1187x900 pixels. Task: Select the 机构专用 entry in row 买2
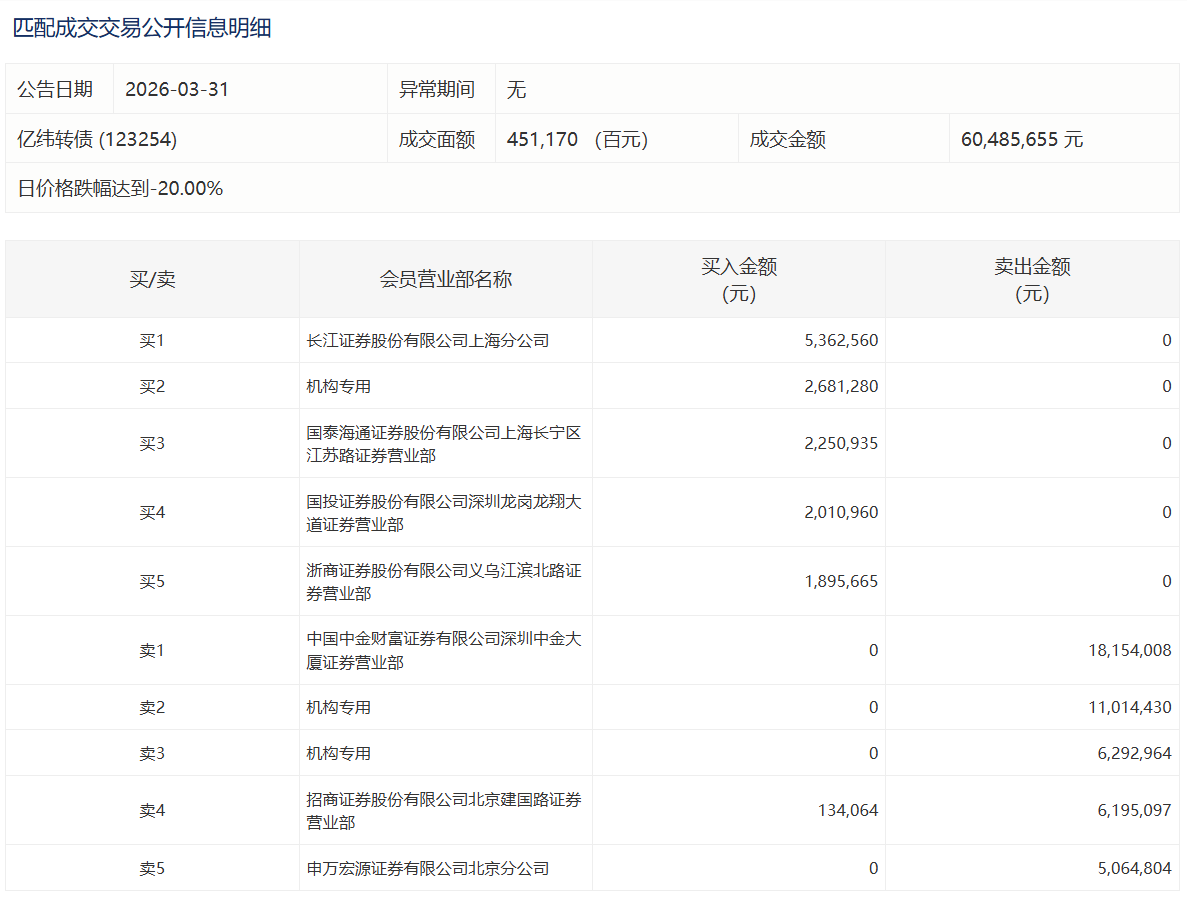(x=339, y=386)
